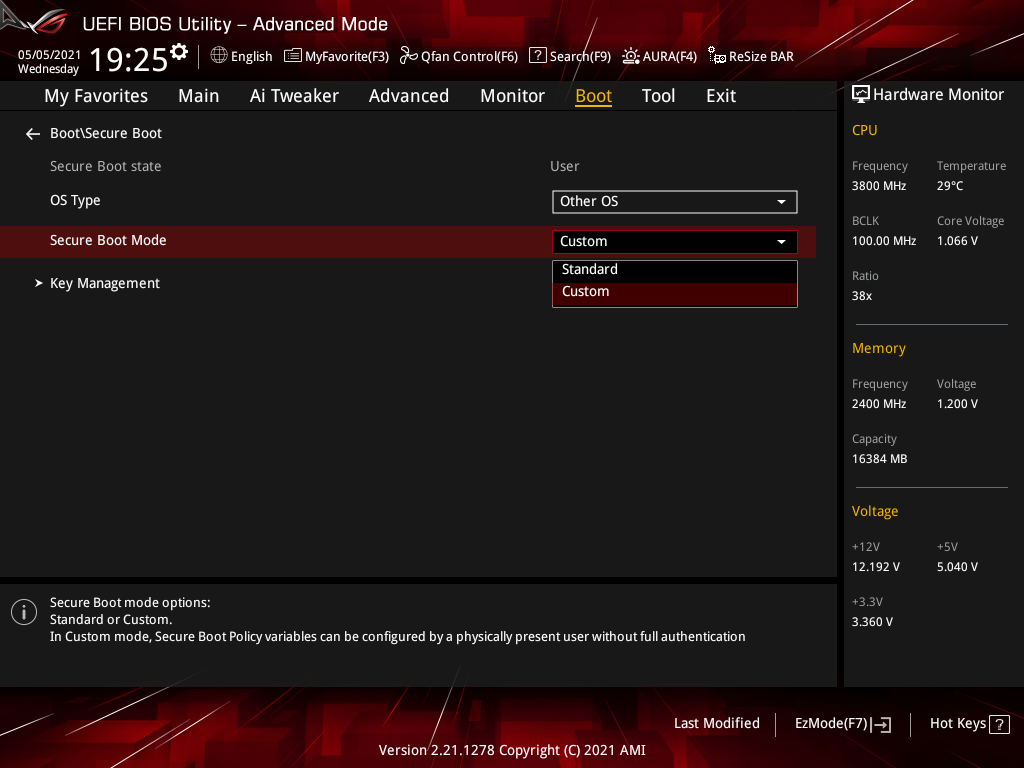This screenshot has height=768, width=1024.
Task: Click the 3.360 V reading
Action: (872, 622)
